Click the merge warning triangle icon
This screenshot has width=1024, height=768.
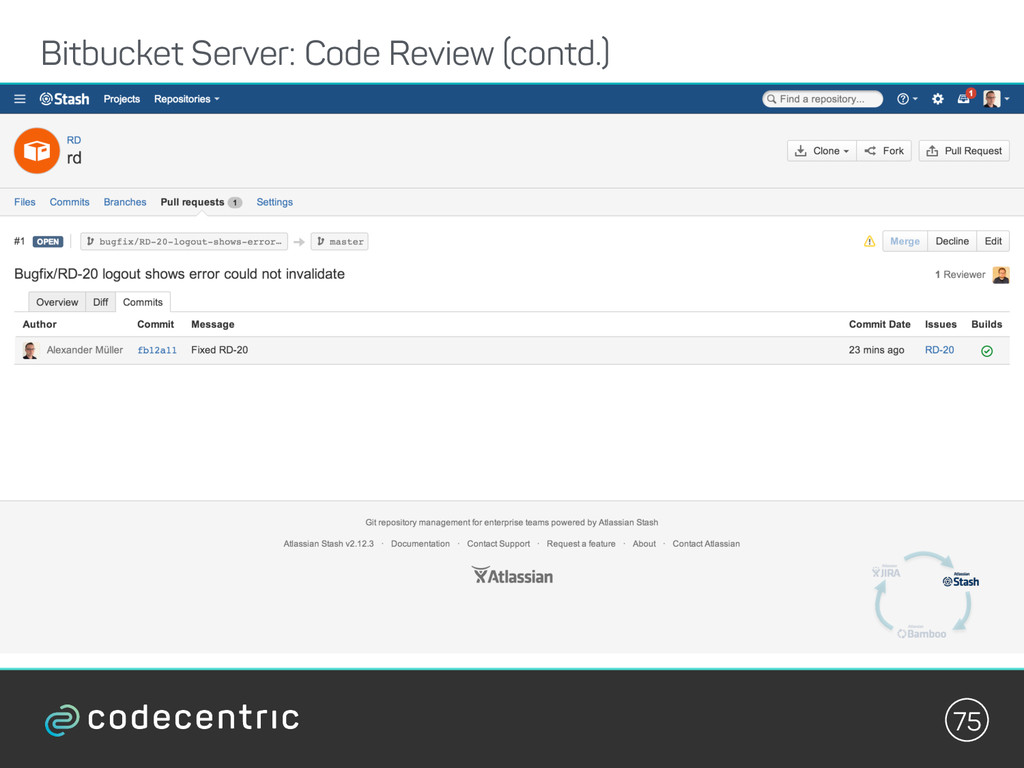[x=869, y=242]
